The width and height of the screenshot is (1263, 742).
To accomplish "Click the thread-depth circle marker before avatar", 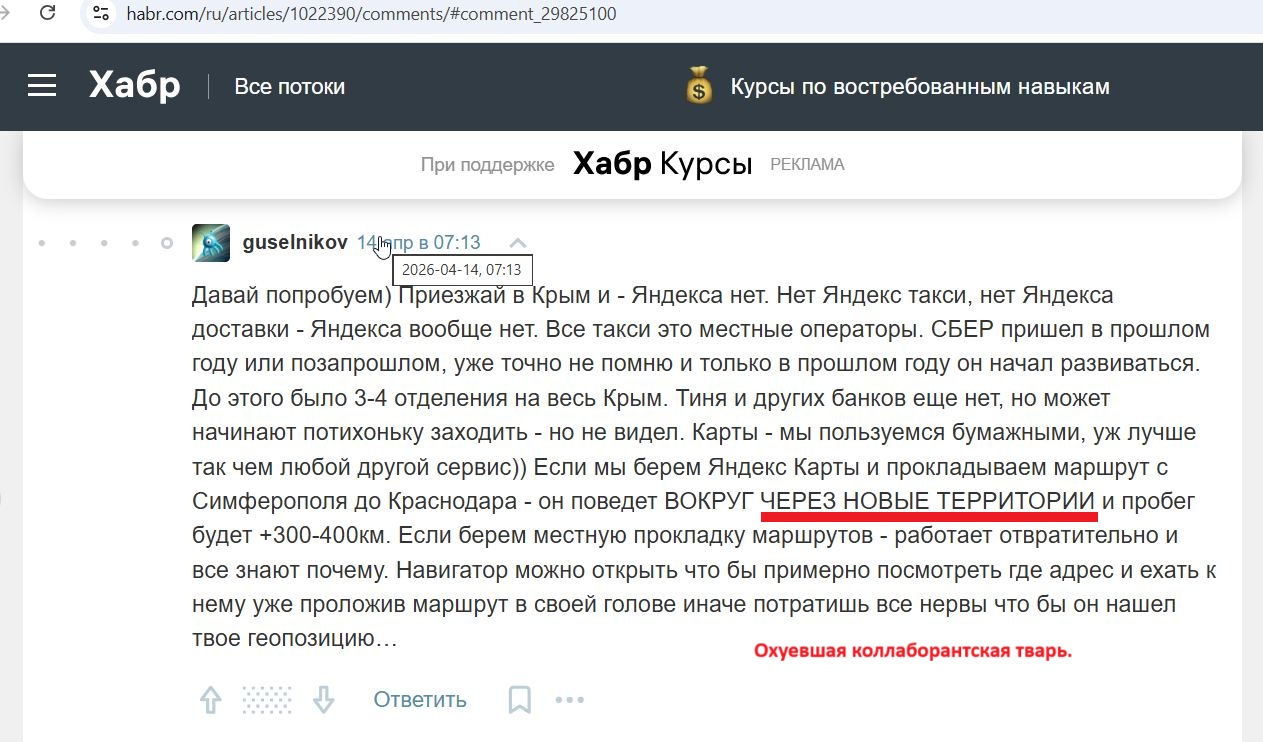I will tap(167, 243).
